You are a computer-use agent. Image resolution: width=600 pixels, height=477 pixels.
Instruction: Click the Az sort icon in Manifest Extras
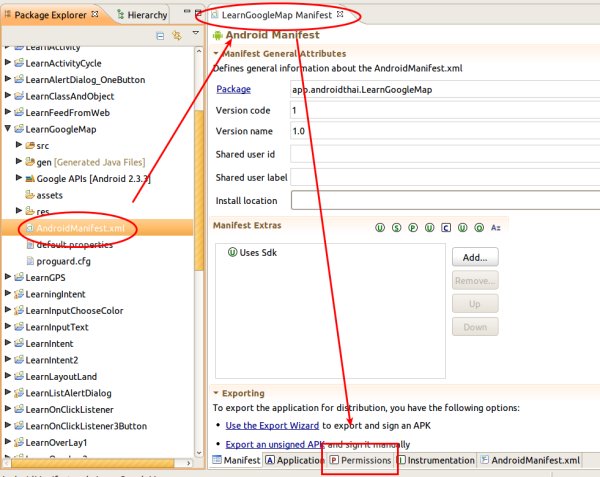496,228
